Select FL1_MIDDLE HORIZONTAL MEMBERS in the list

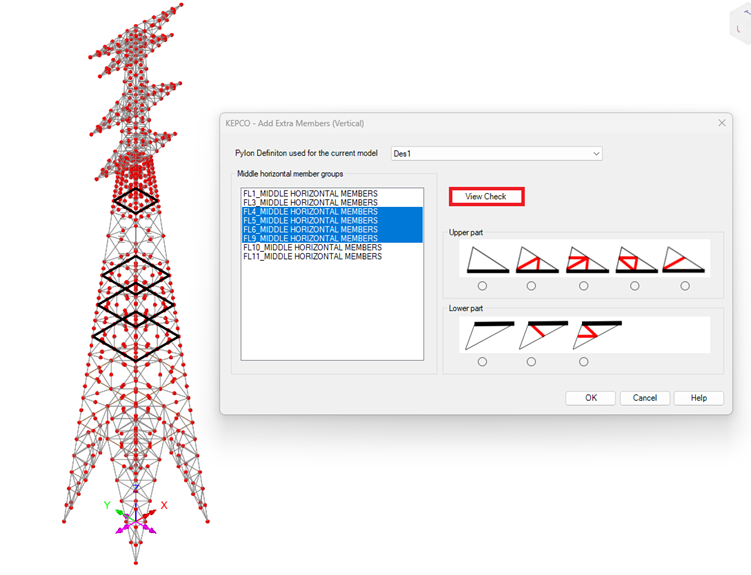[310, 192]
